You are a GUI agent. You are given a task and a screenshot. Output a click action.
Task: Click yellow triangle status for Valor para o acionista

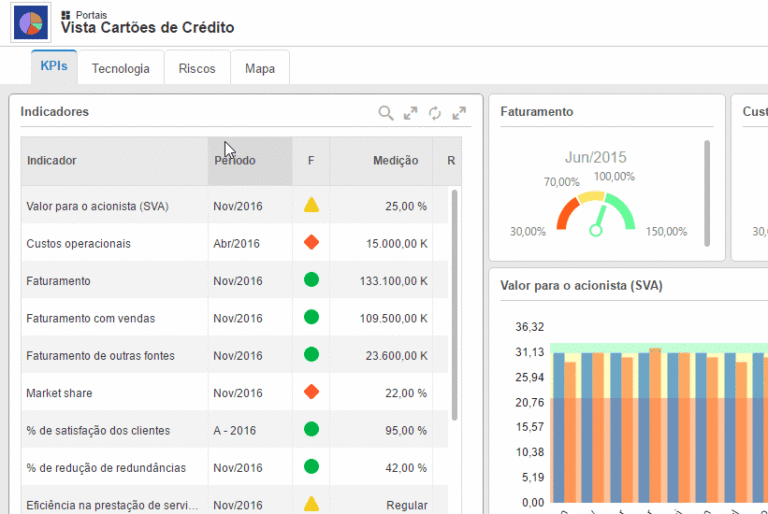(311, 206)
